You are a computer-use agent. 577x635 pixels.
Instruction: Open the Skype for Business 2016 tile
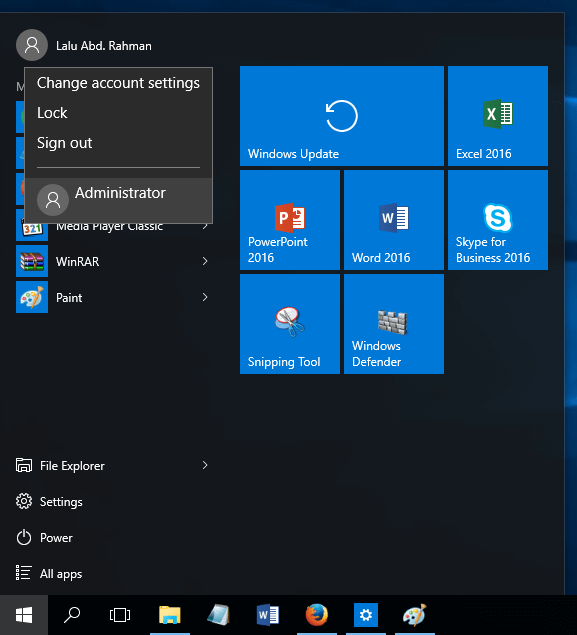click(x=498, y=220)
